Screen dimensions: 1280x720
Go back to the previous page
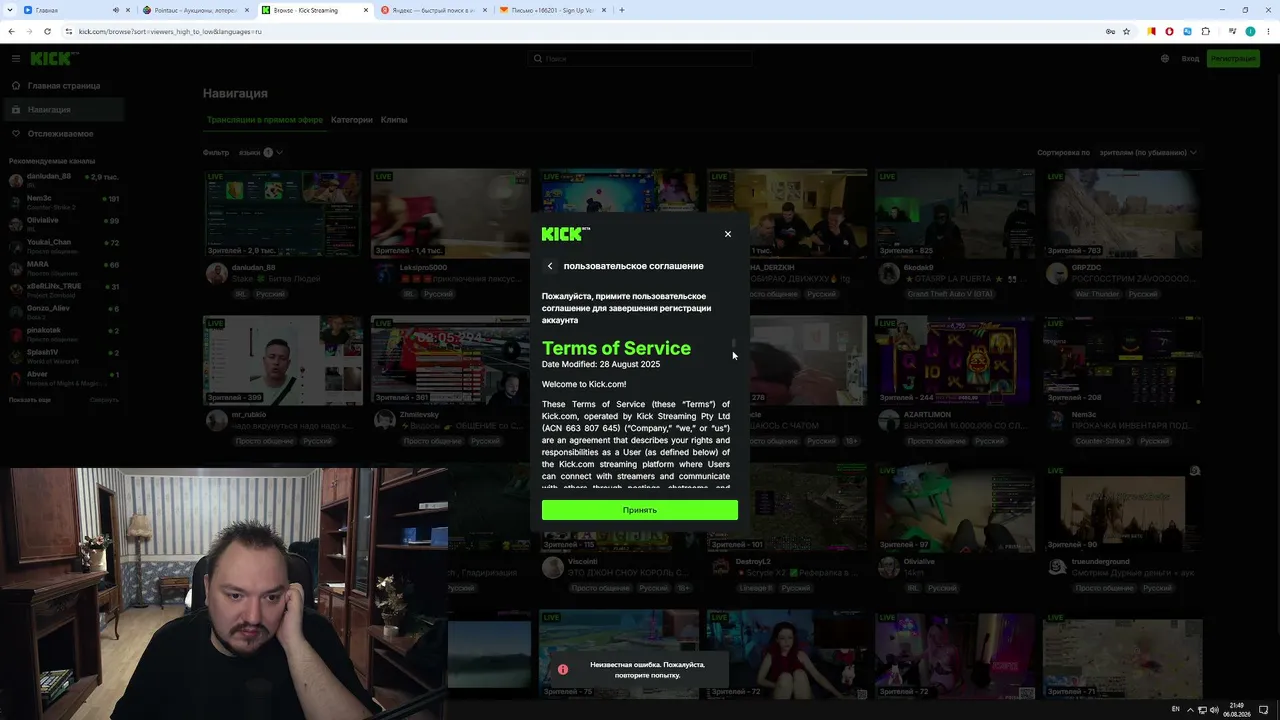(11, 31)
